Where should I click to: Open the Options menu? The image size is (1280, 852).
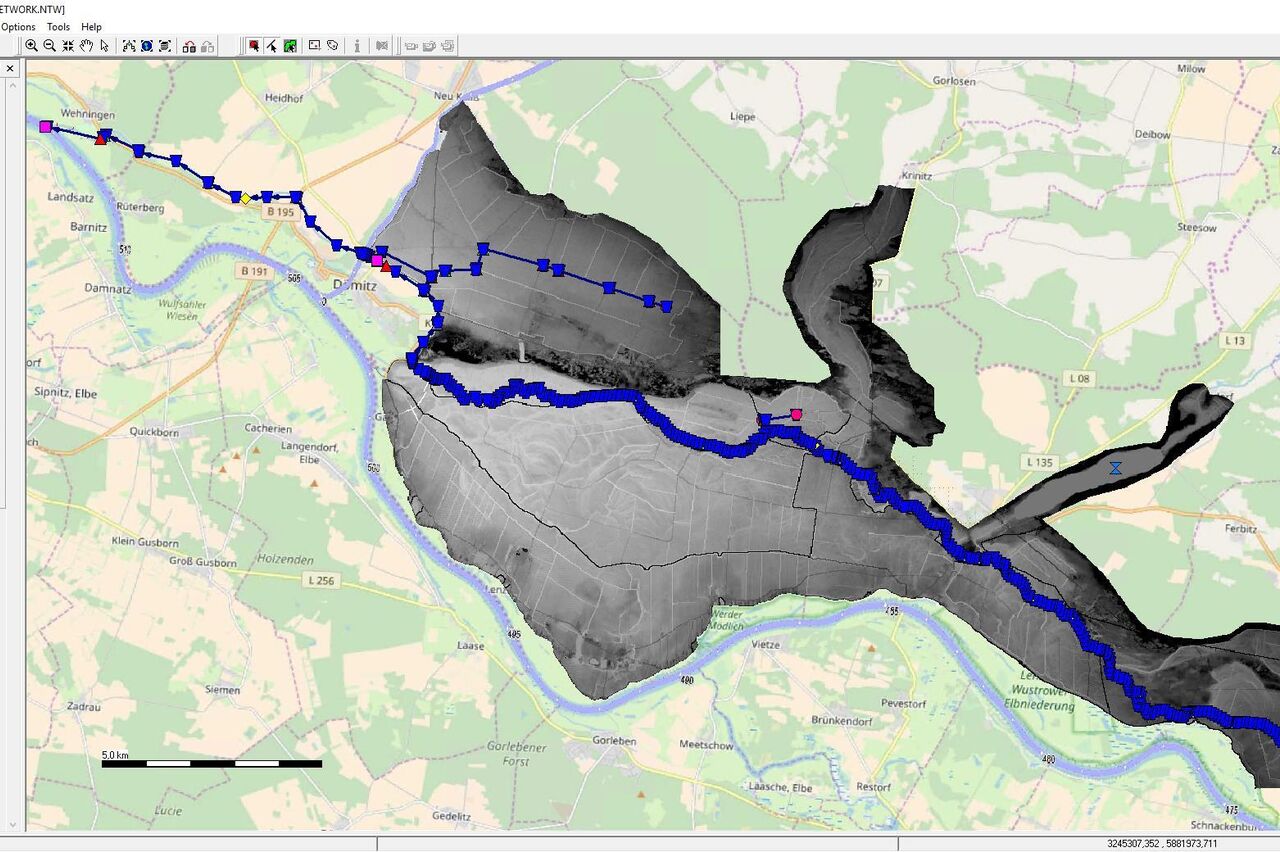click(x=18, y=27)
